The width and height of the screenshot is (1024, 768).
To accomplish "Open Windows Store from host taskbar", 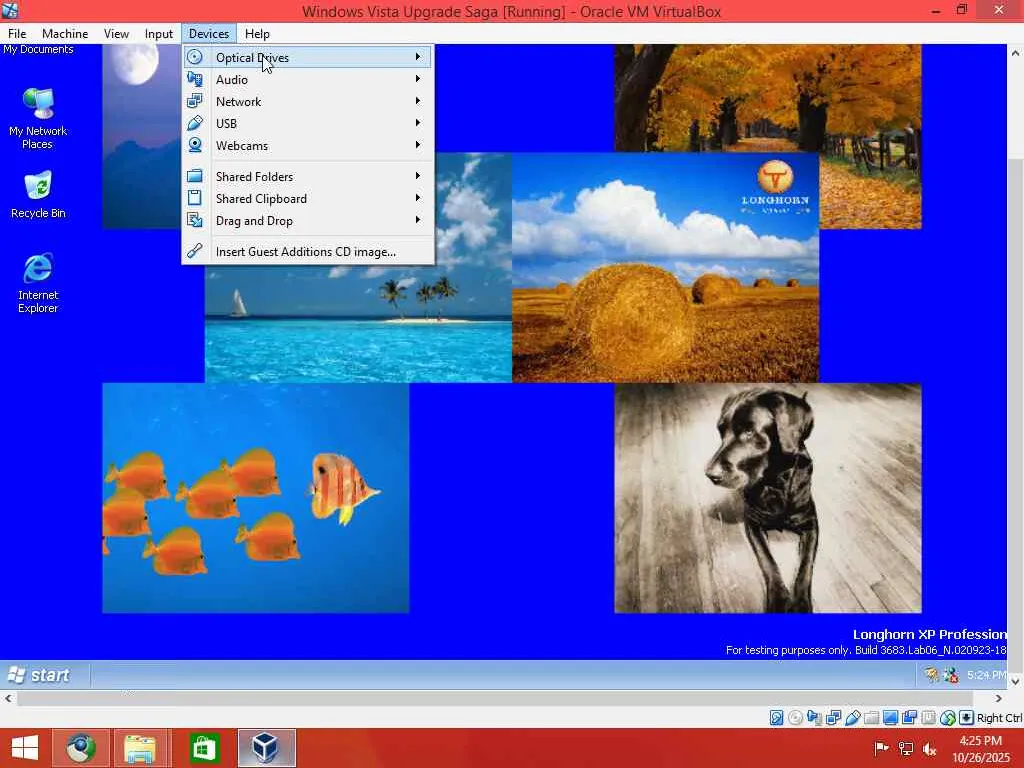I will [x=204, y=748].
